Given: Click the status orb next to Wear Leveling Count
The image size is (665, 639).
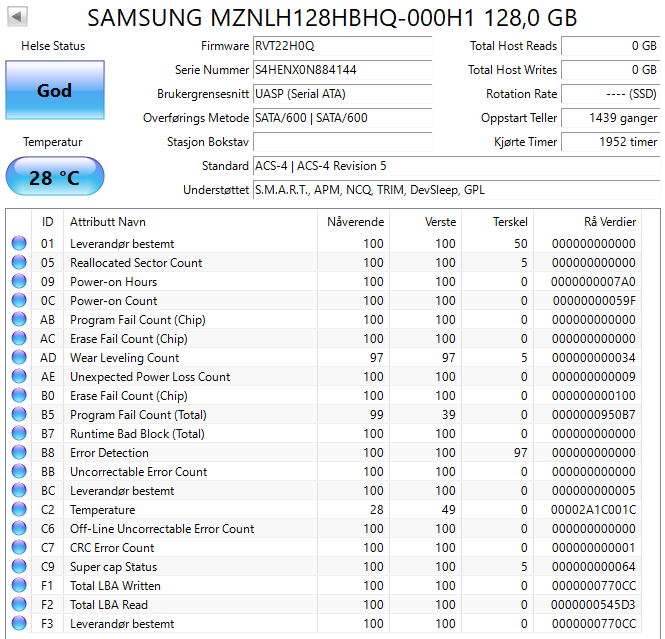Looking at the screenshot, I should click(19, 358).
